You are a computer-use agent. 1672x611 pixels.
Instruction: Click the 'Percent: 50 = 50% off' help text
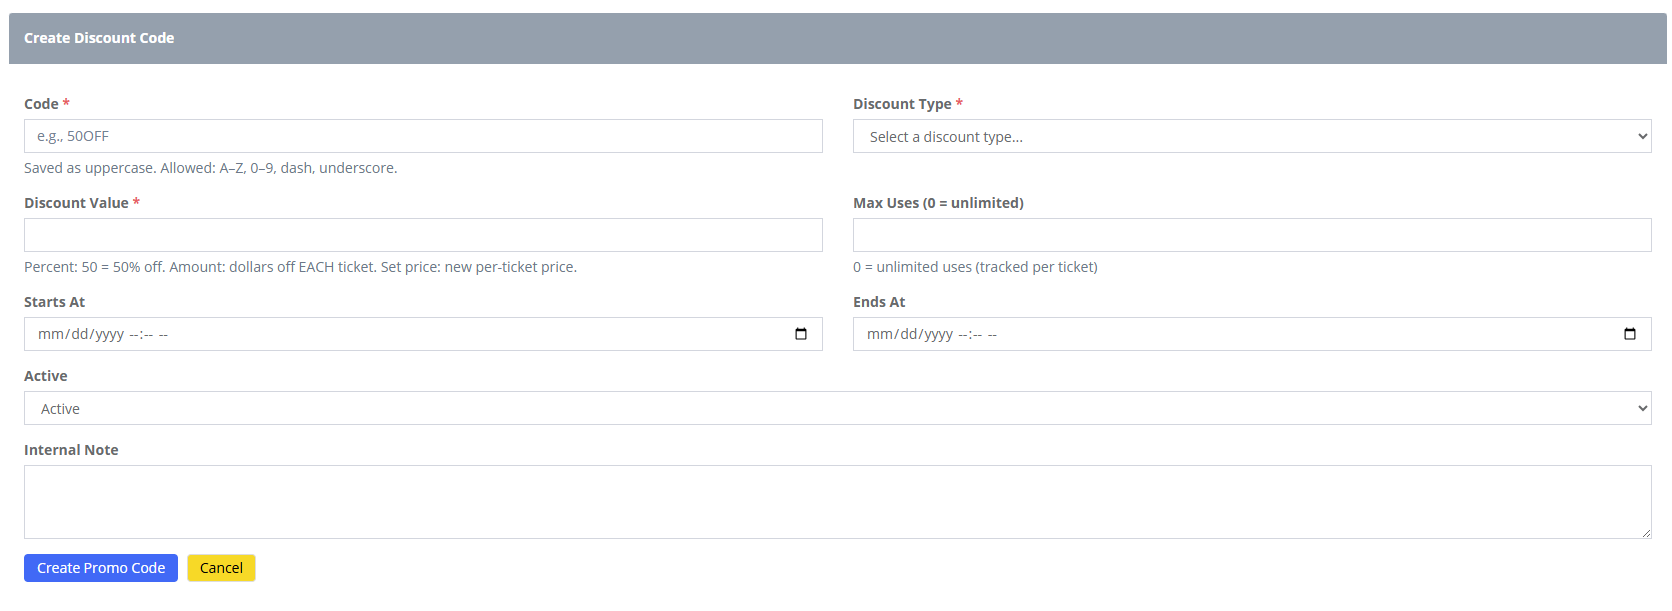coord(301,267)
